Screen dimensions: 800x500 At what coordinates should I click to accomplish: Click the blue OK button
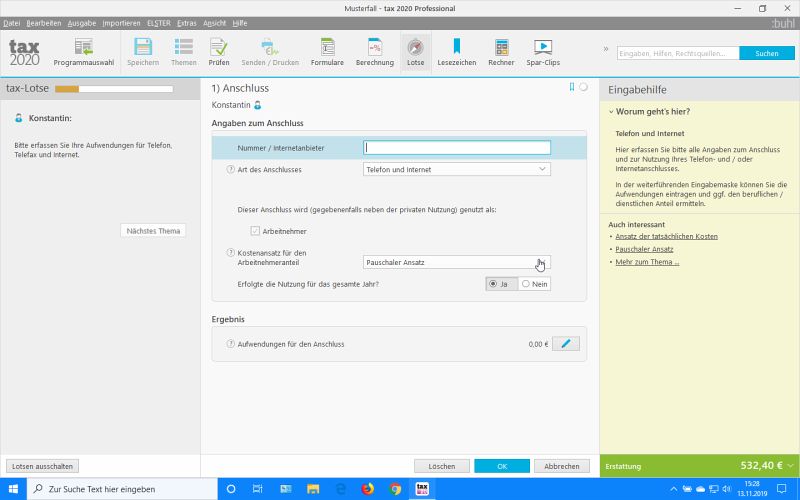tap(501, 466)
